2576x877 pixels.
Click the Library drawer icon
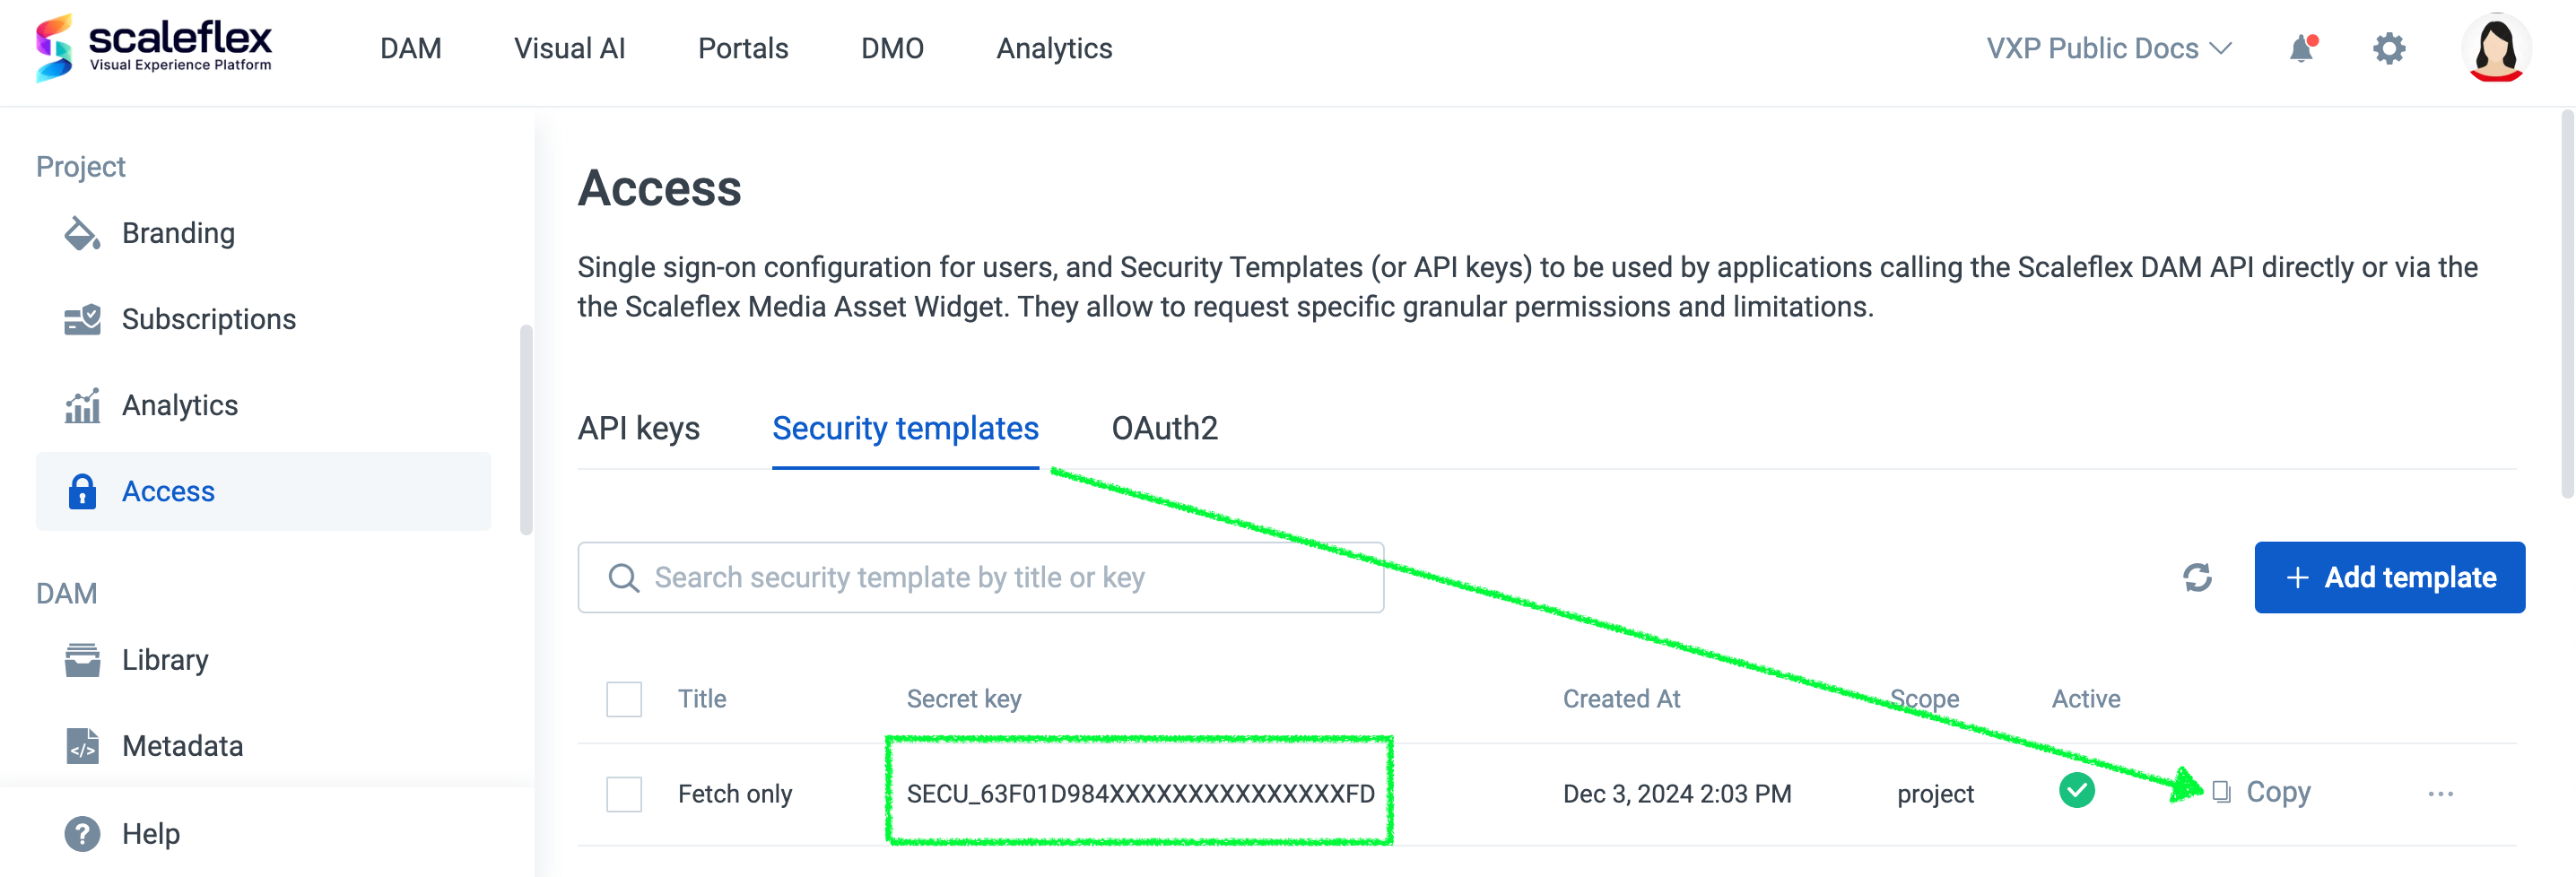(x=82, y=660)
